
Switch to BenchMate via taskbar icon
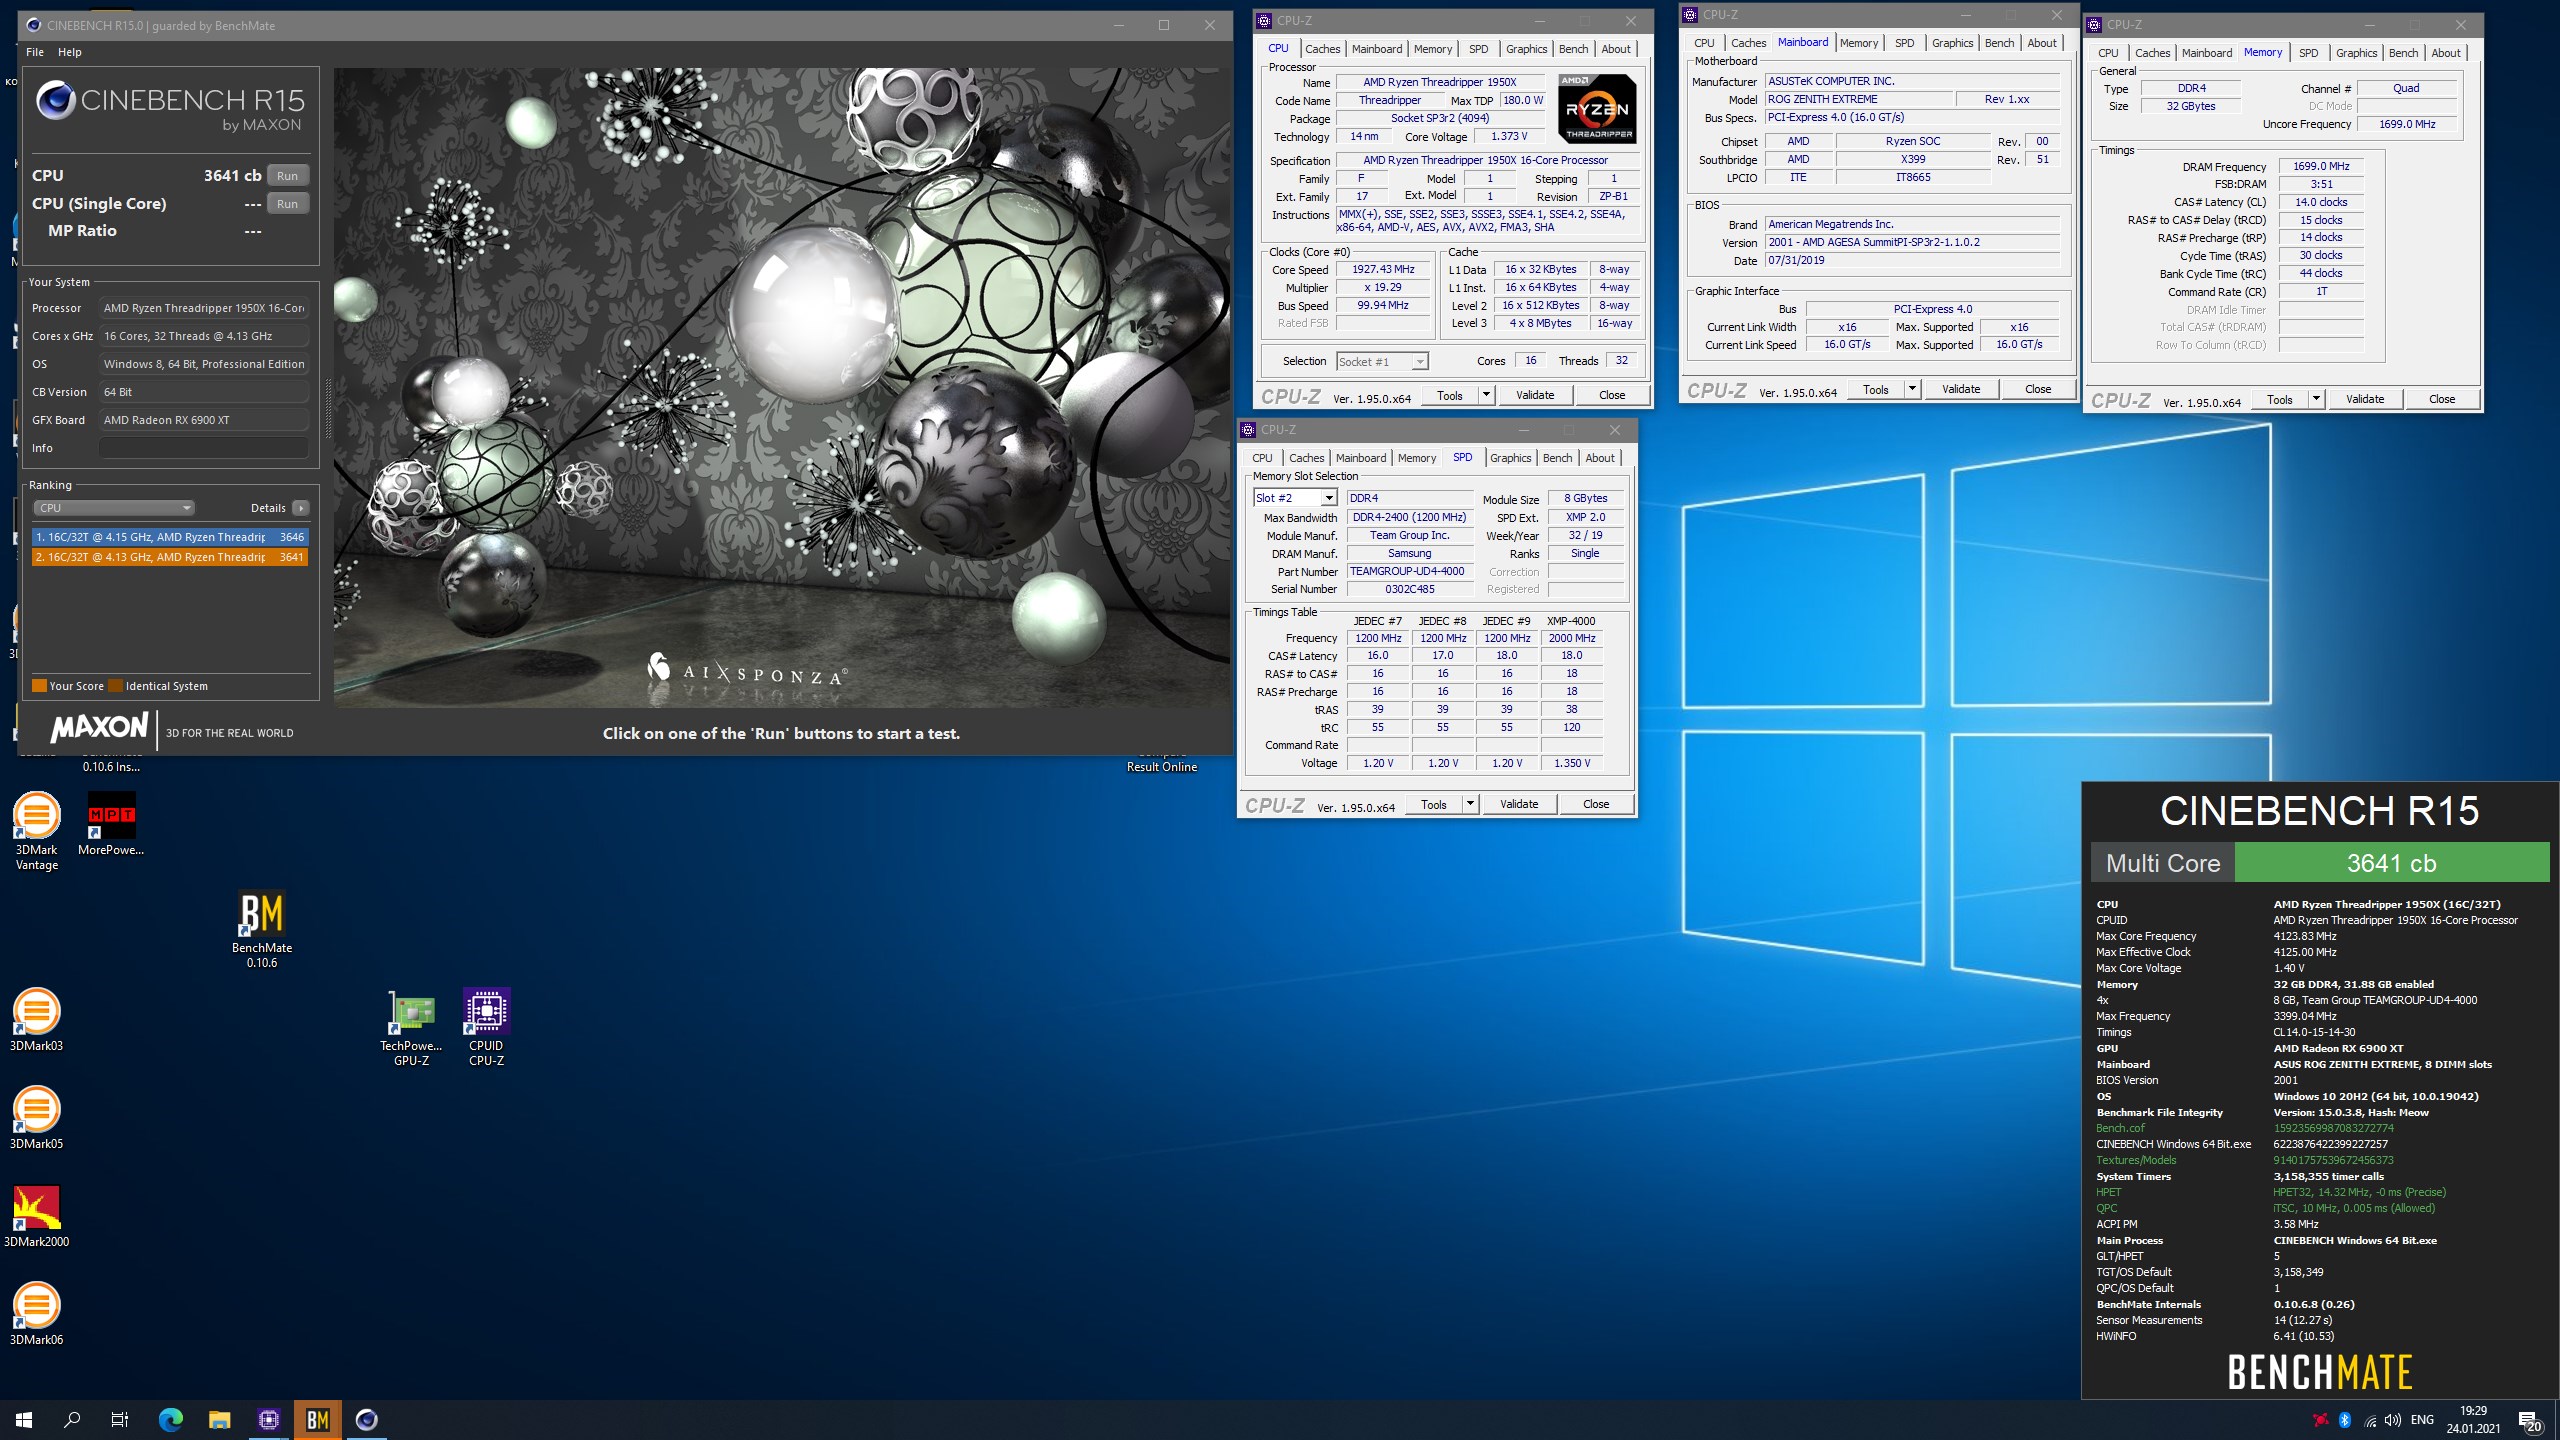(x=317, y=1420)
